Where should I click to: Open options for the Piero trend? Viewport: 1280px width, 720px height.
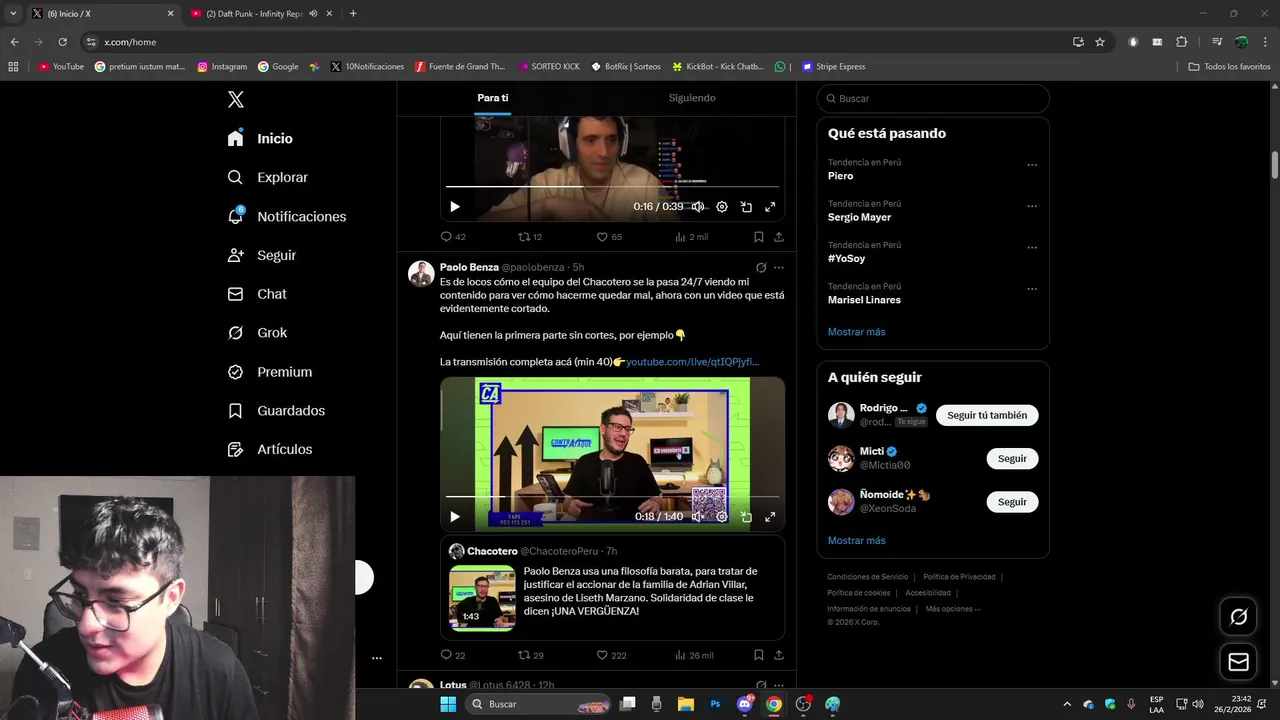tap(1032, 165)
